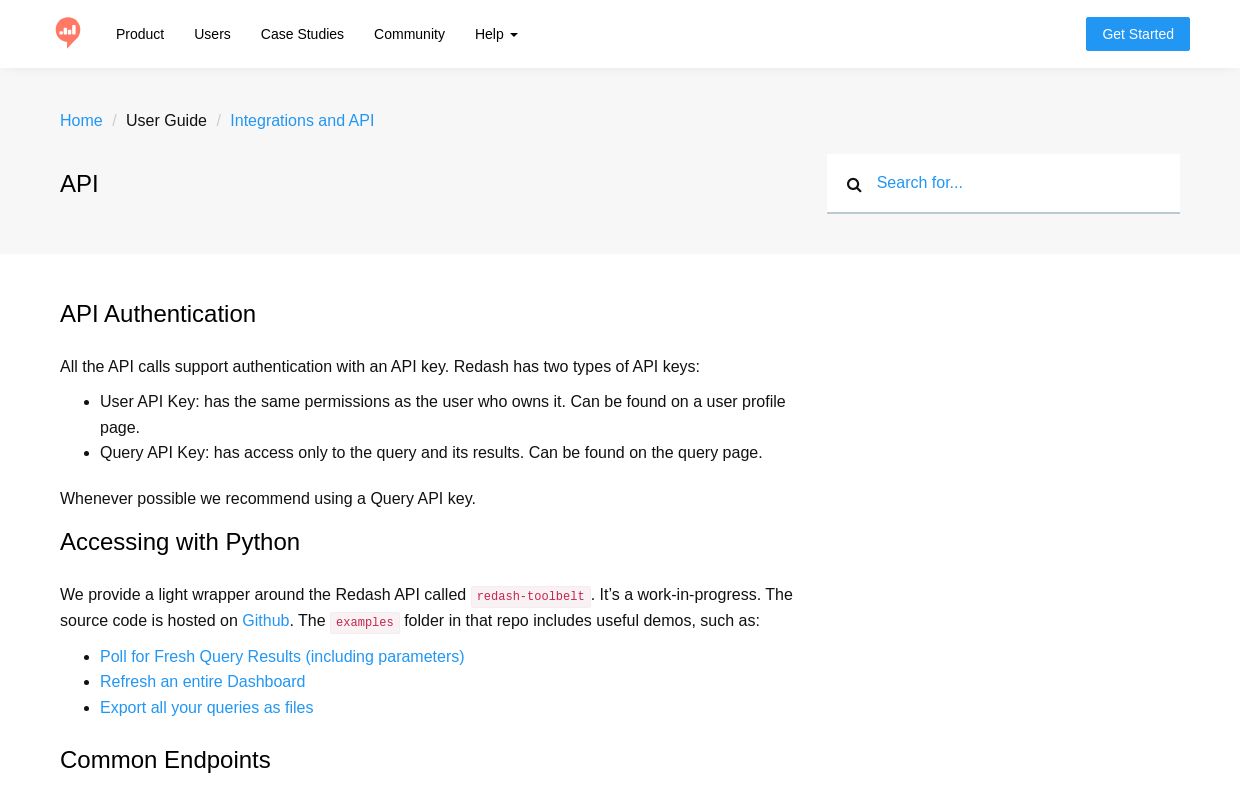
Task: Click the API Authentication heading
Action: (x=158, y=314)
